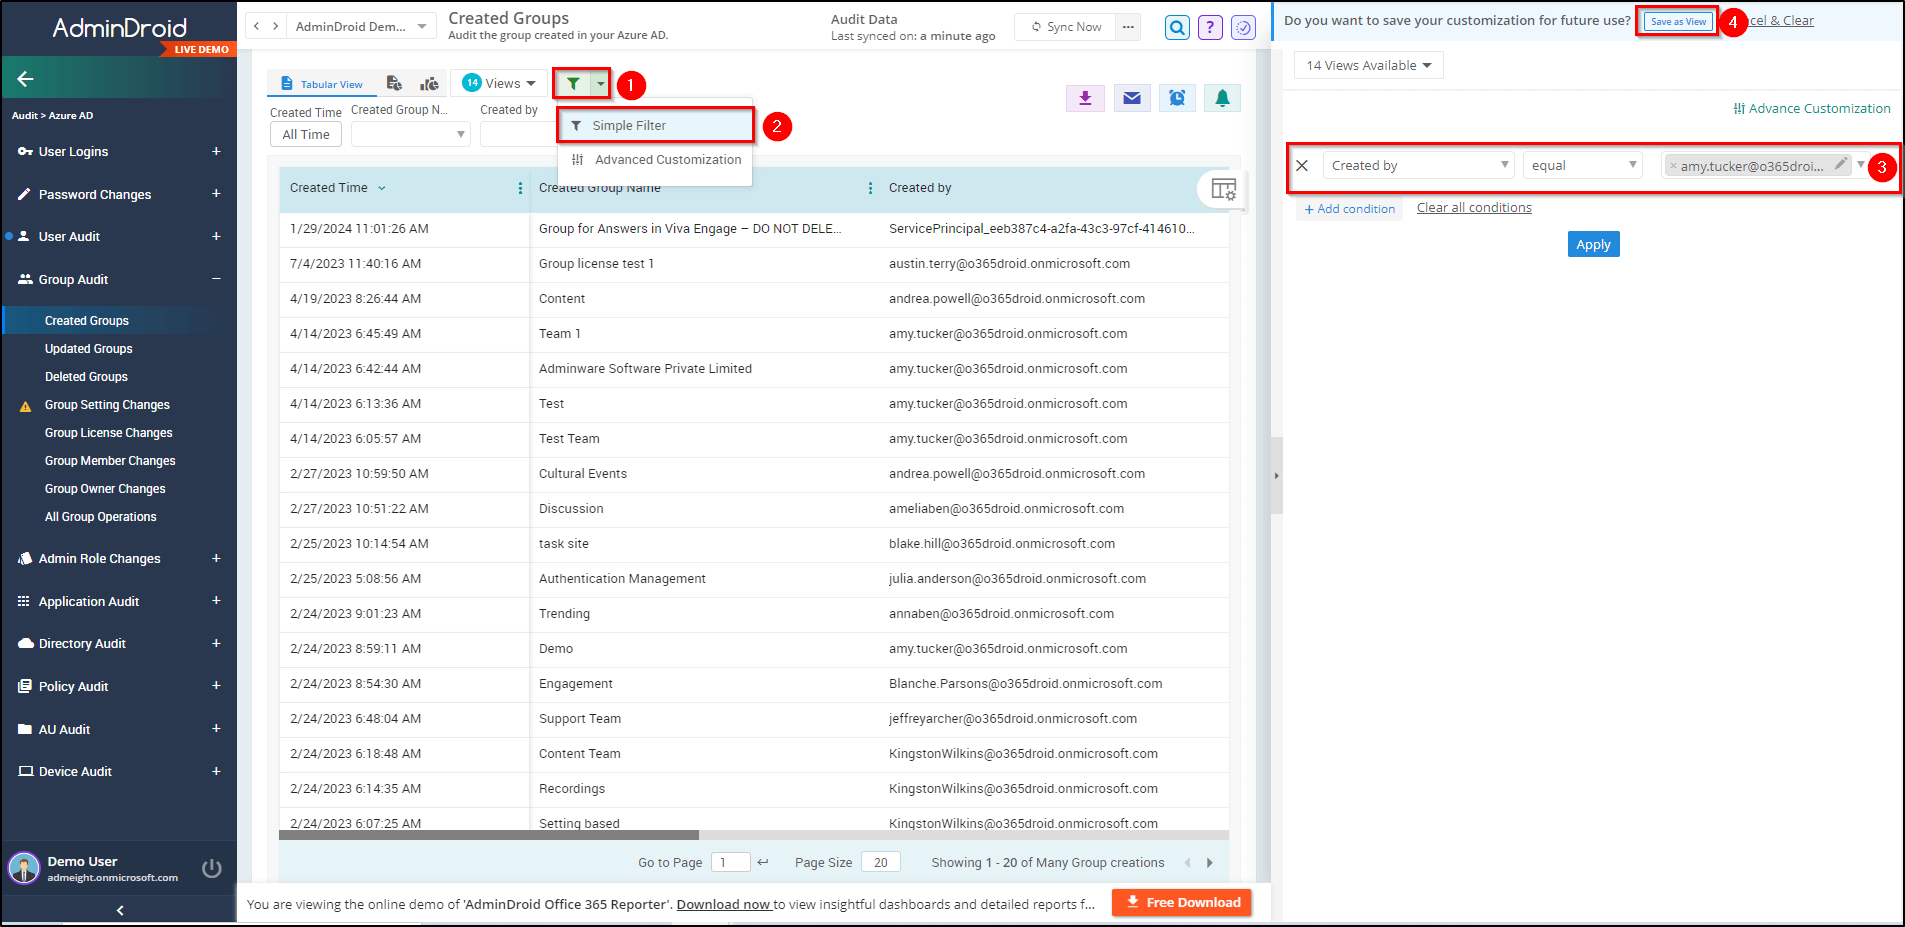Open the blue search magnifier icon
Viewport: 1905px width, 927px height.
tap(1177, 28)
